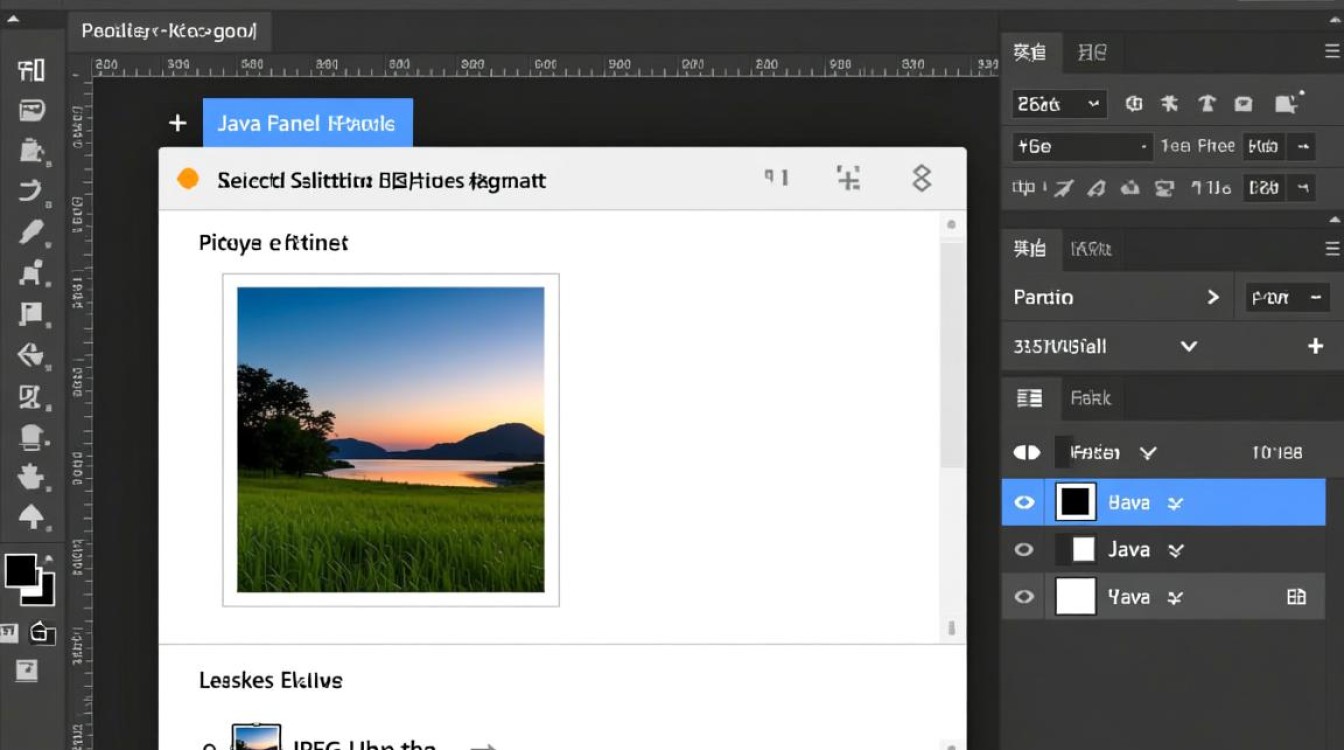1344x750 pixels.
Task: Click the upward arrow tool in left toolbar
Action: [31, 516]
